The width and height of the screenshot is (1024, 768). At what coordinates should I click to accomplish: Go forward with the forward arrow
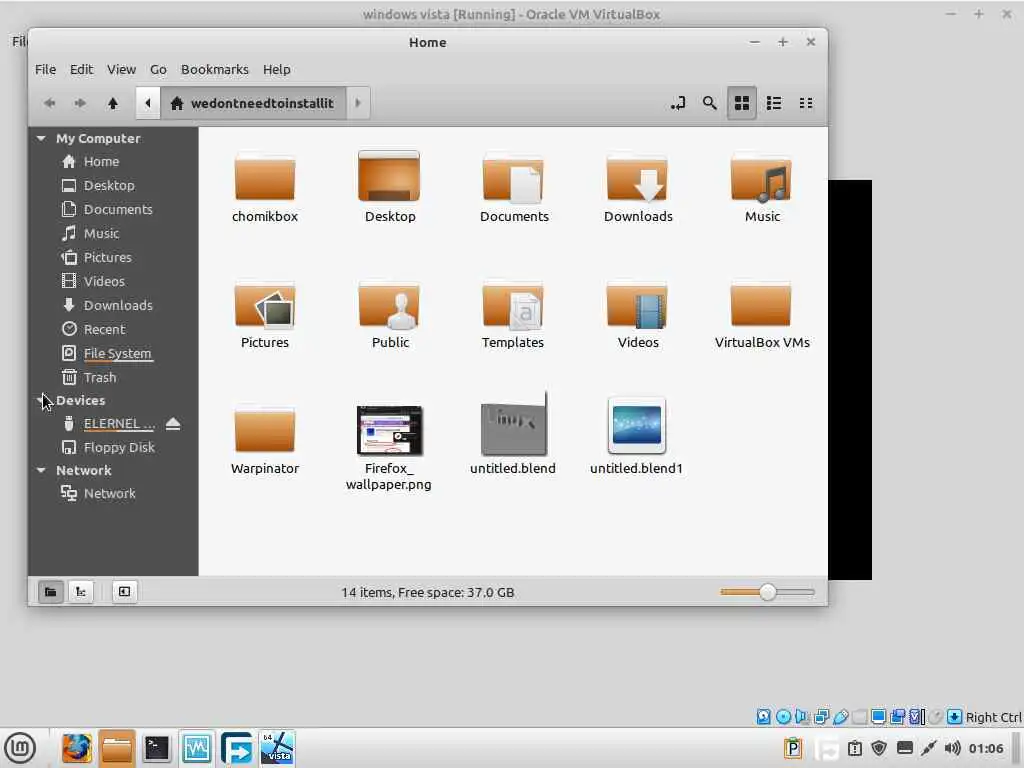tap(80, 103)
